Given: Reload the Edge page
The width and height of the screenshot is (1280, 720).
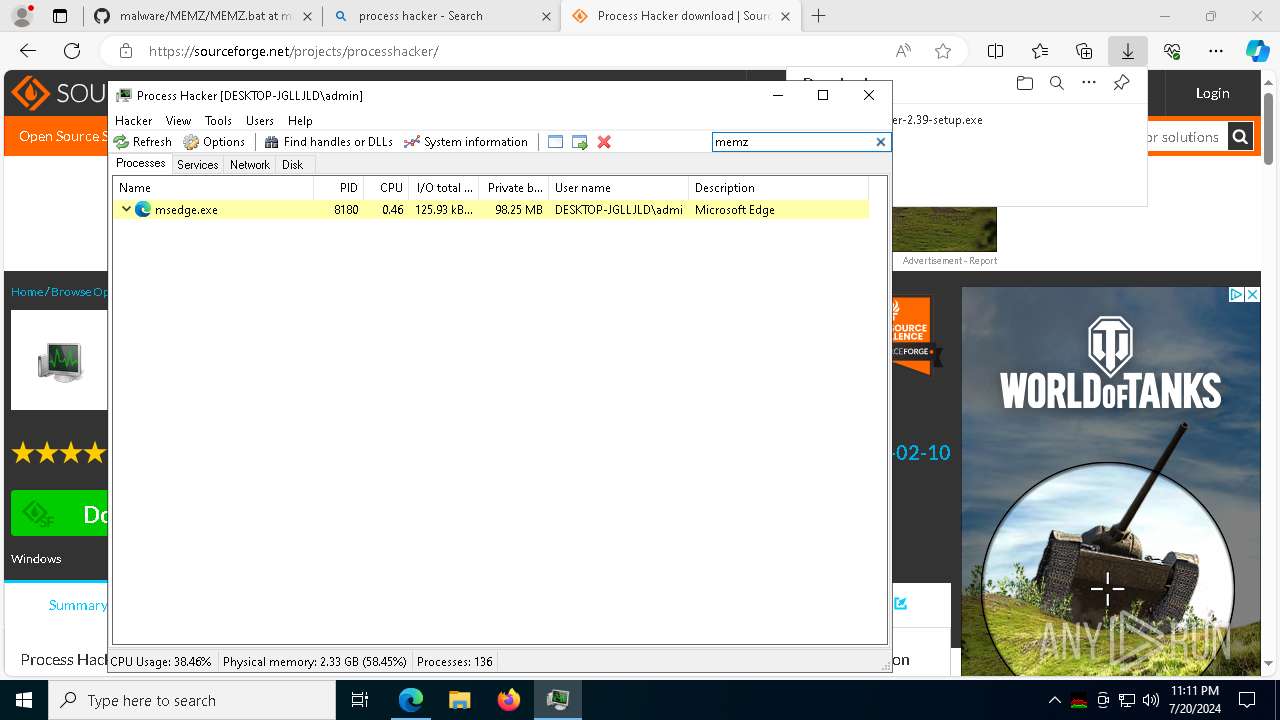Looking at the screenshot, I should pos(72,51).
